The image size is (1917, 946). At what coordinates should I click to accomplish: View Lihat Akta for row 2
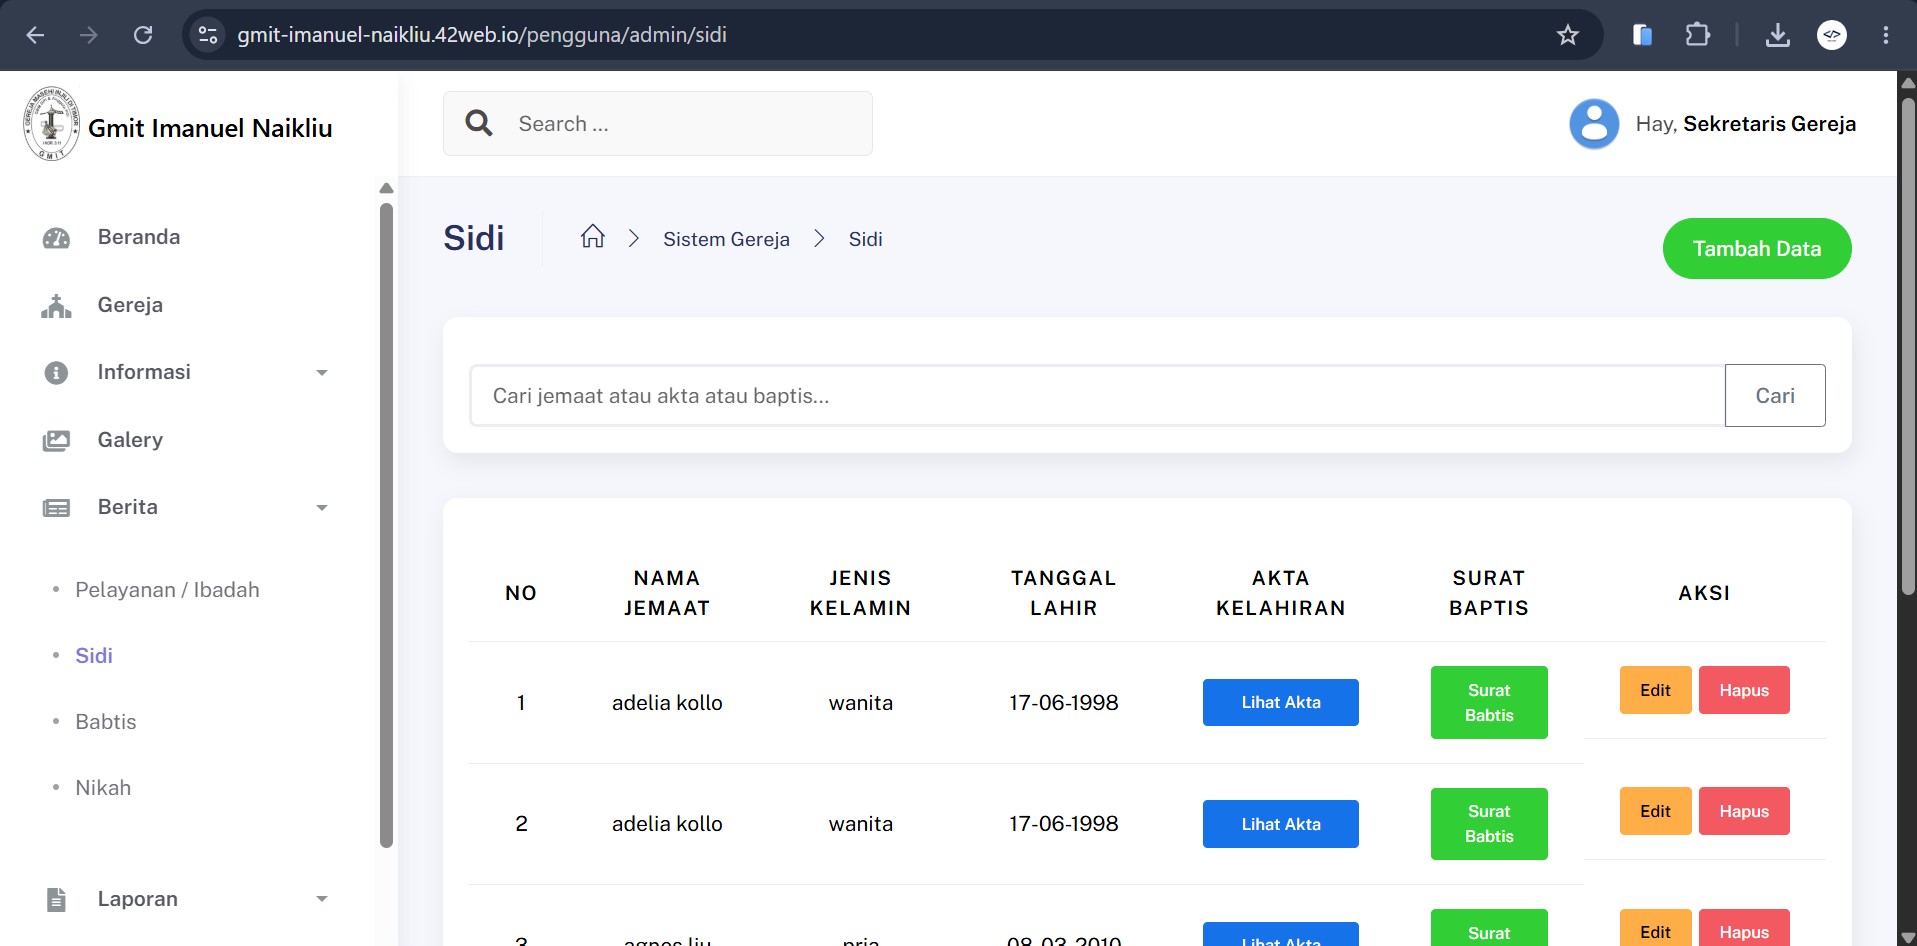pos(1281,824)
